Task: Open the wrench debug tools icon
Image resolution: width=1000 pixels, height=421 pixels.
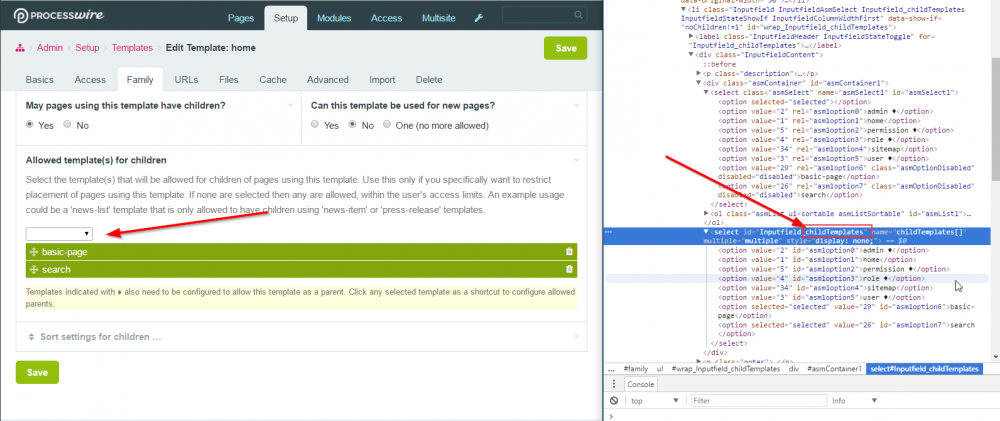Action: [x=479, y=18]
